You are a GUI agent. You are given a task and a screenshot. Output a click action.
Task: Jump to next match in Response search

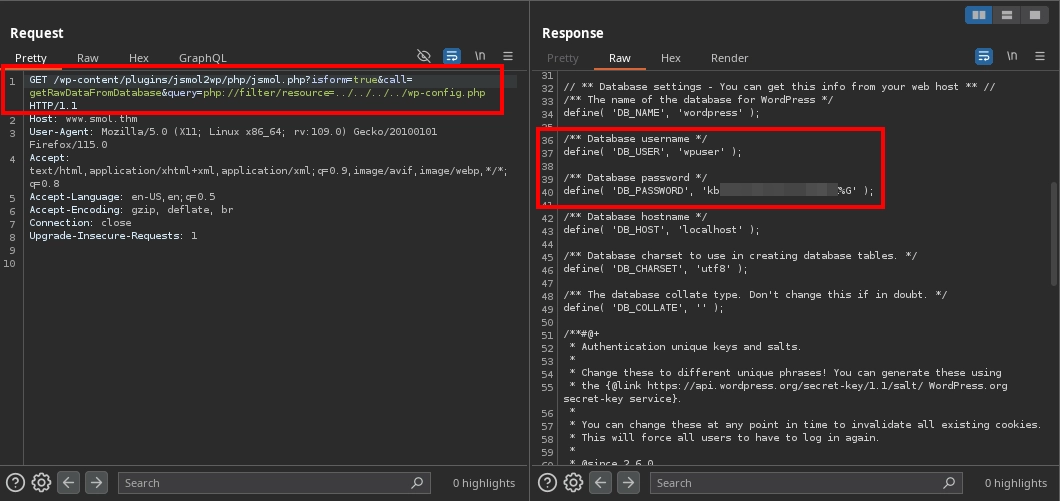point(627,482)
